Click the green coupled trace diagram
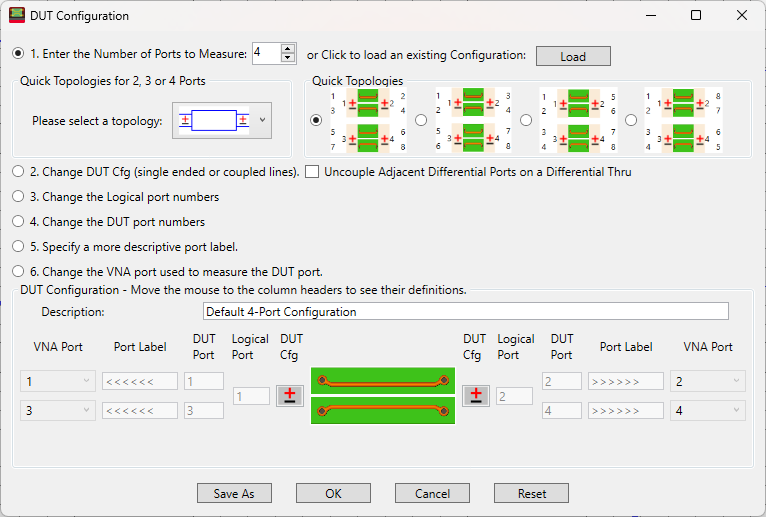 (383, 395)
